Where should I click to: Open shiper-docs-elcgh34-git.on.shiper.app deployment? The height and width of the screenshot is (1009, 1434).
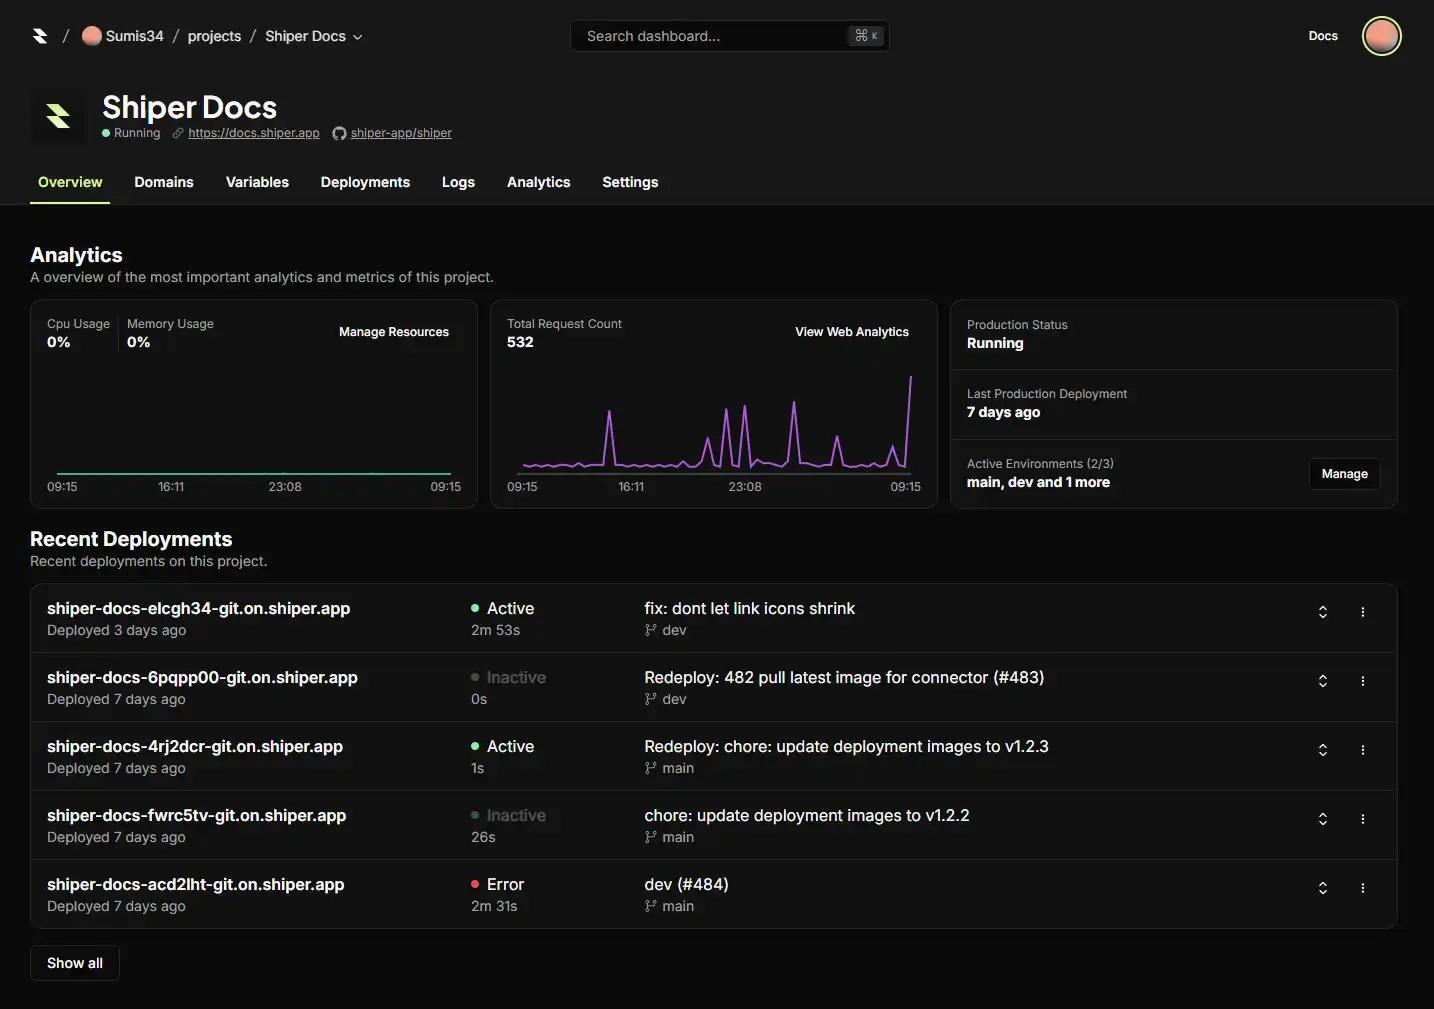[x=198, y=608]
